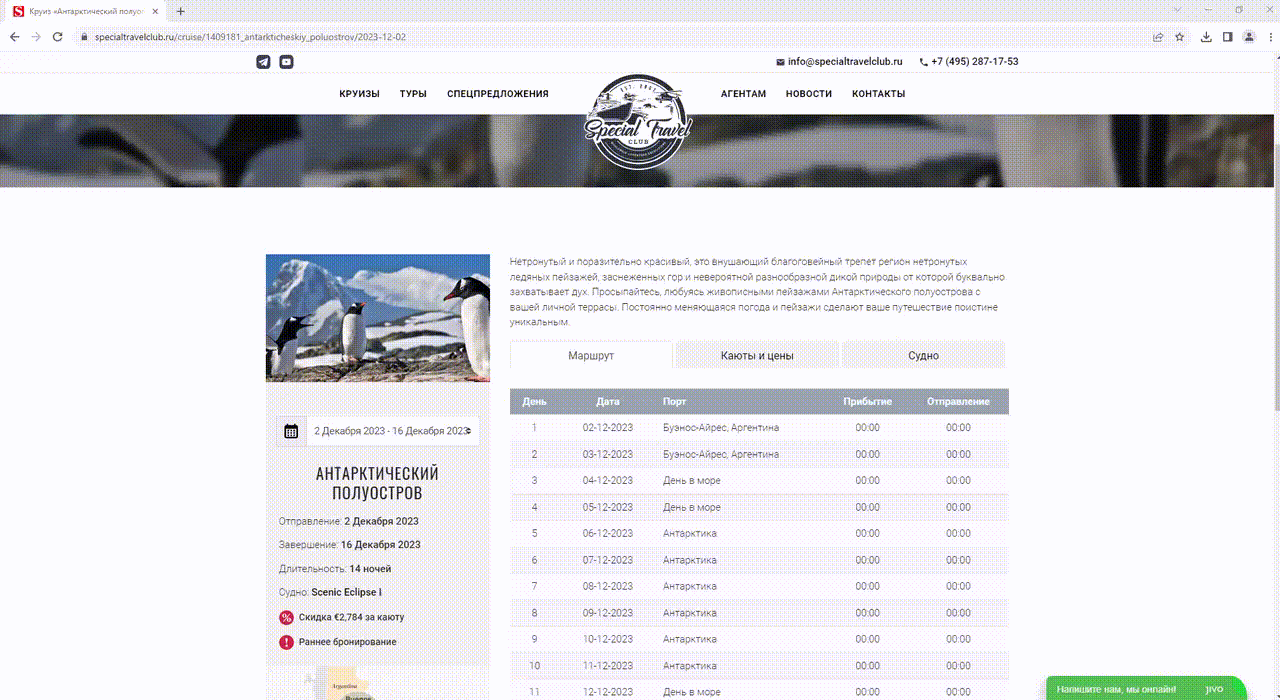Select the 05-12-2023 date cell
The height and width of the screenshot is (700, 1280).
(608, 508)
